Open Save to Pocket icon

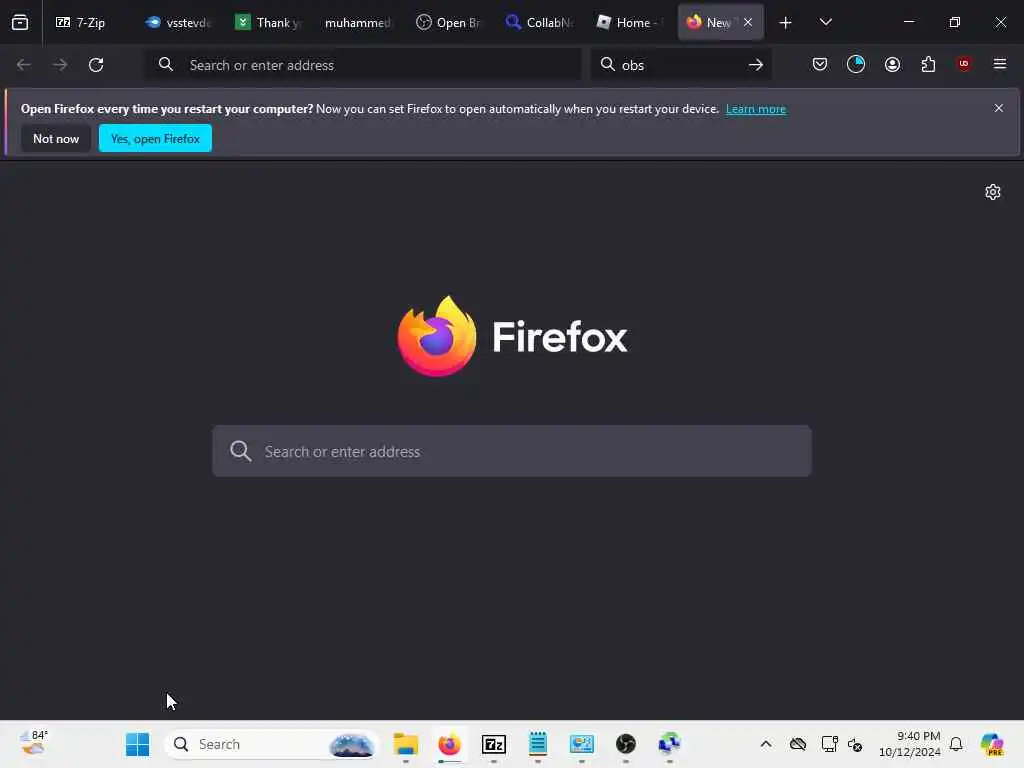coord(820,64)
